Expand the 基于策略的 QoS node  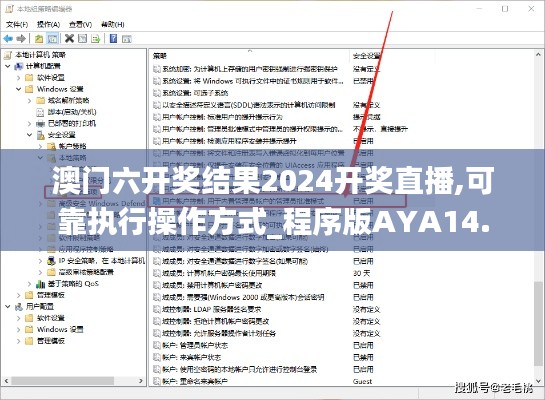[x=30, y=284]
